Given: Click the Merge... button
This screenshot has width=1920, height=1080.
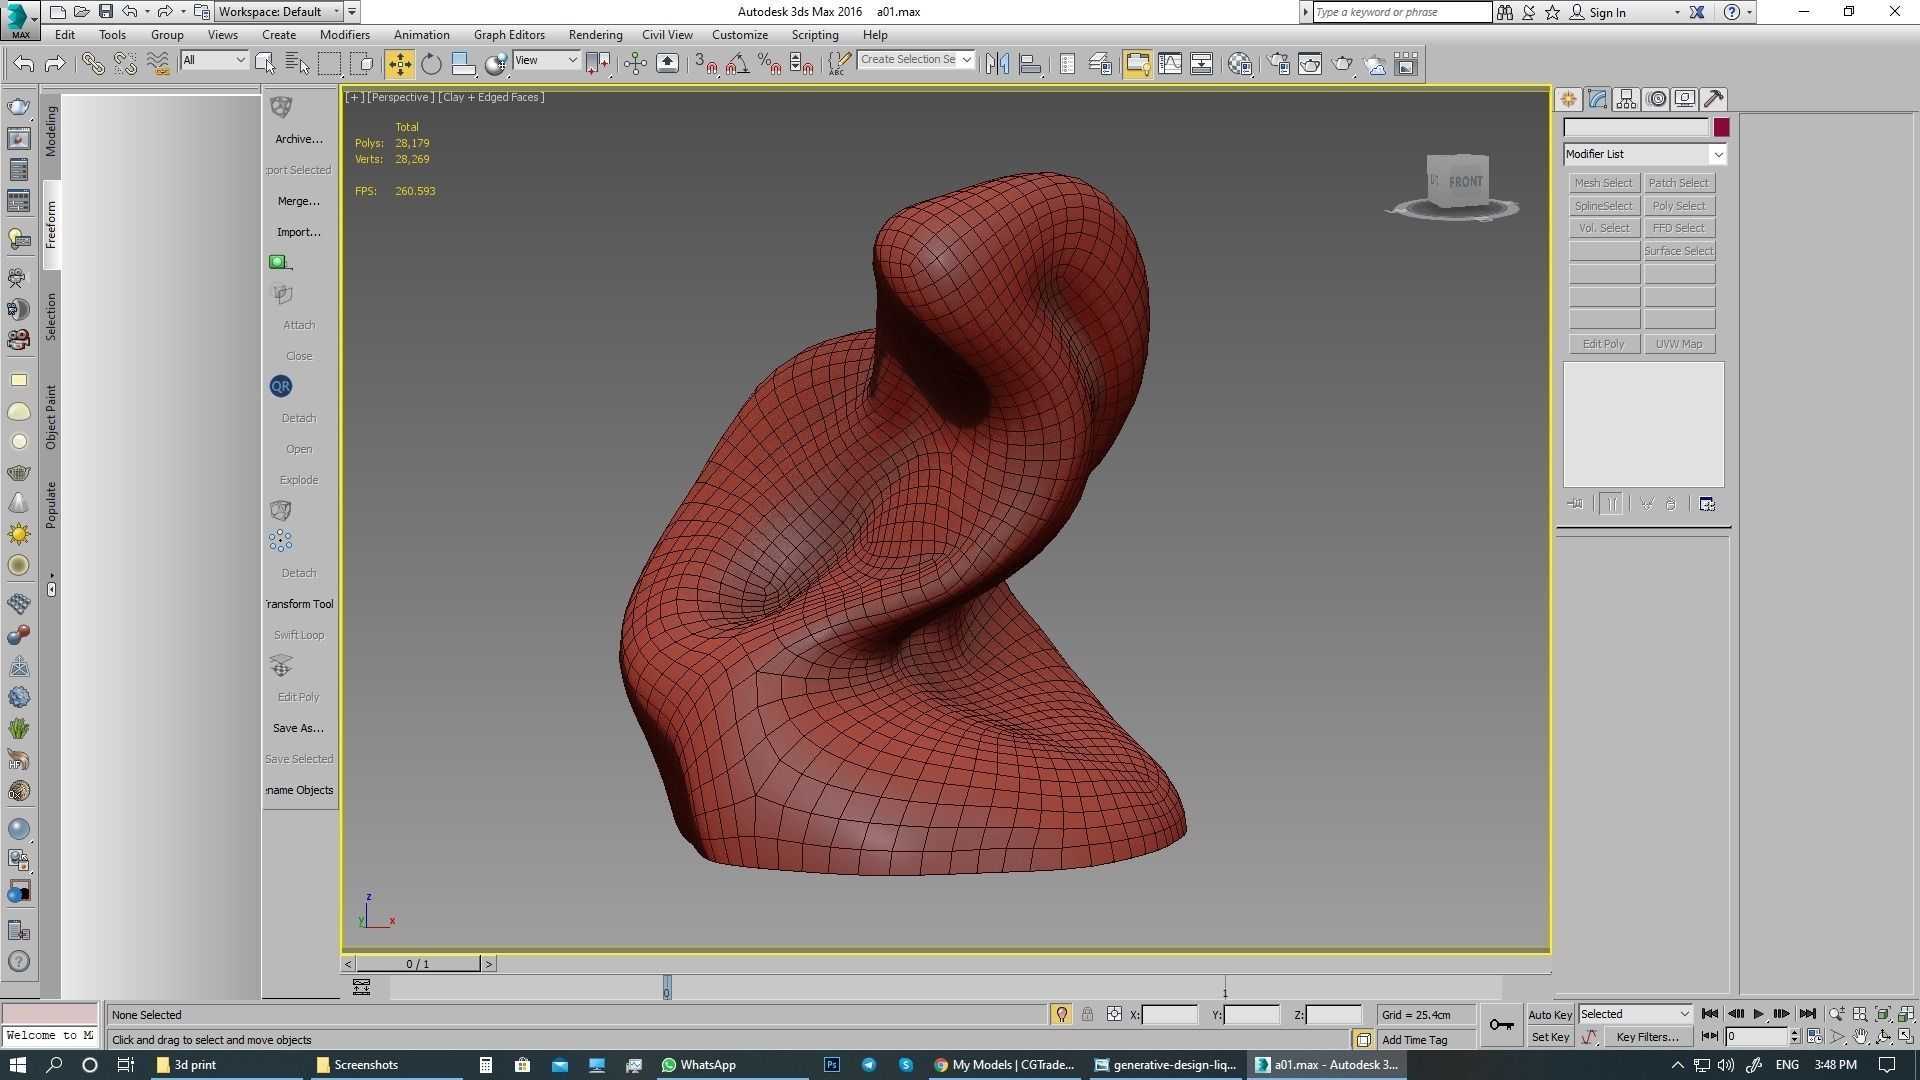Looking at the screenshot, I should (298, 201).
